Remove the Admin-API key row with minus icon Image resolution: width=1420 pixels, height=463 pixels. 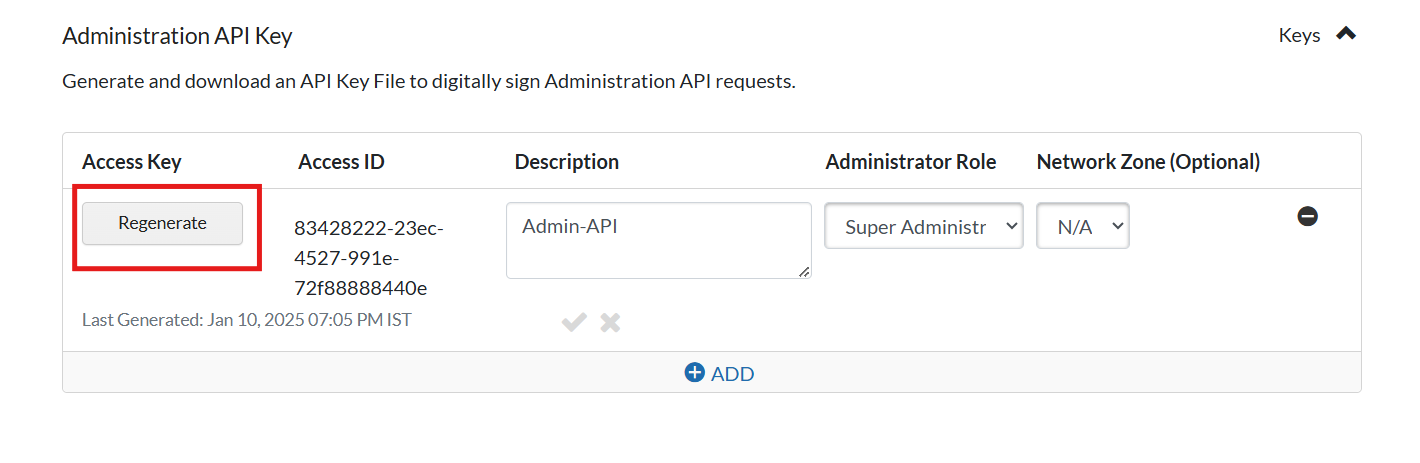click(x=1307, y=216)
